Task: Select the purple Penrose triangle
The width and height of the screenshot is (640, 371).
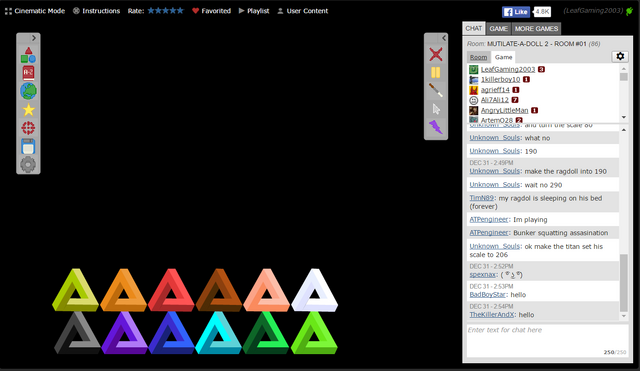Action: click(x=124, y=333)
